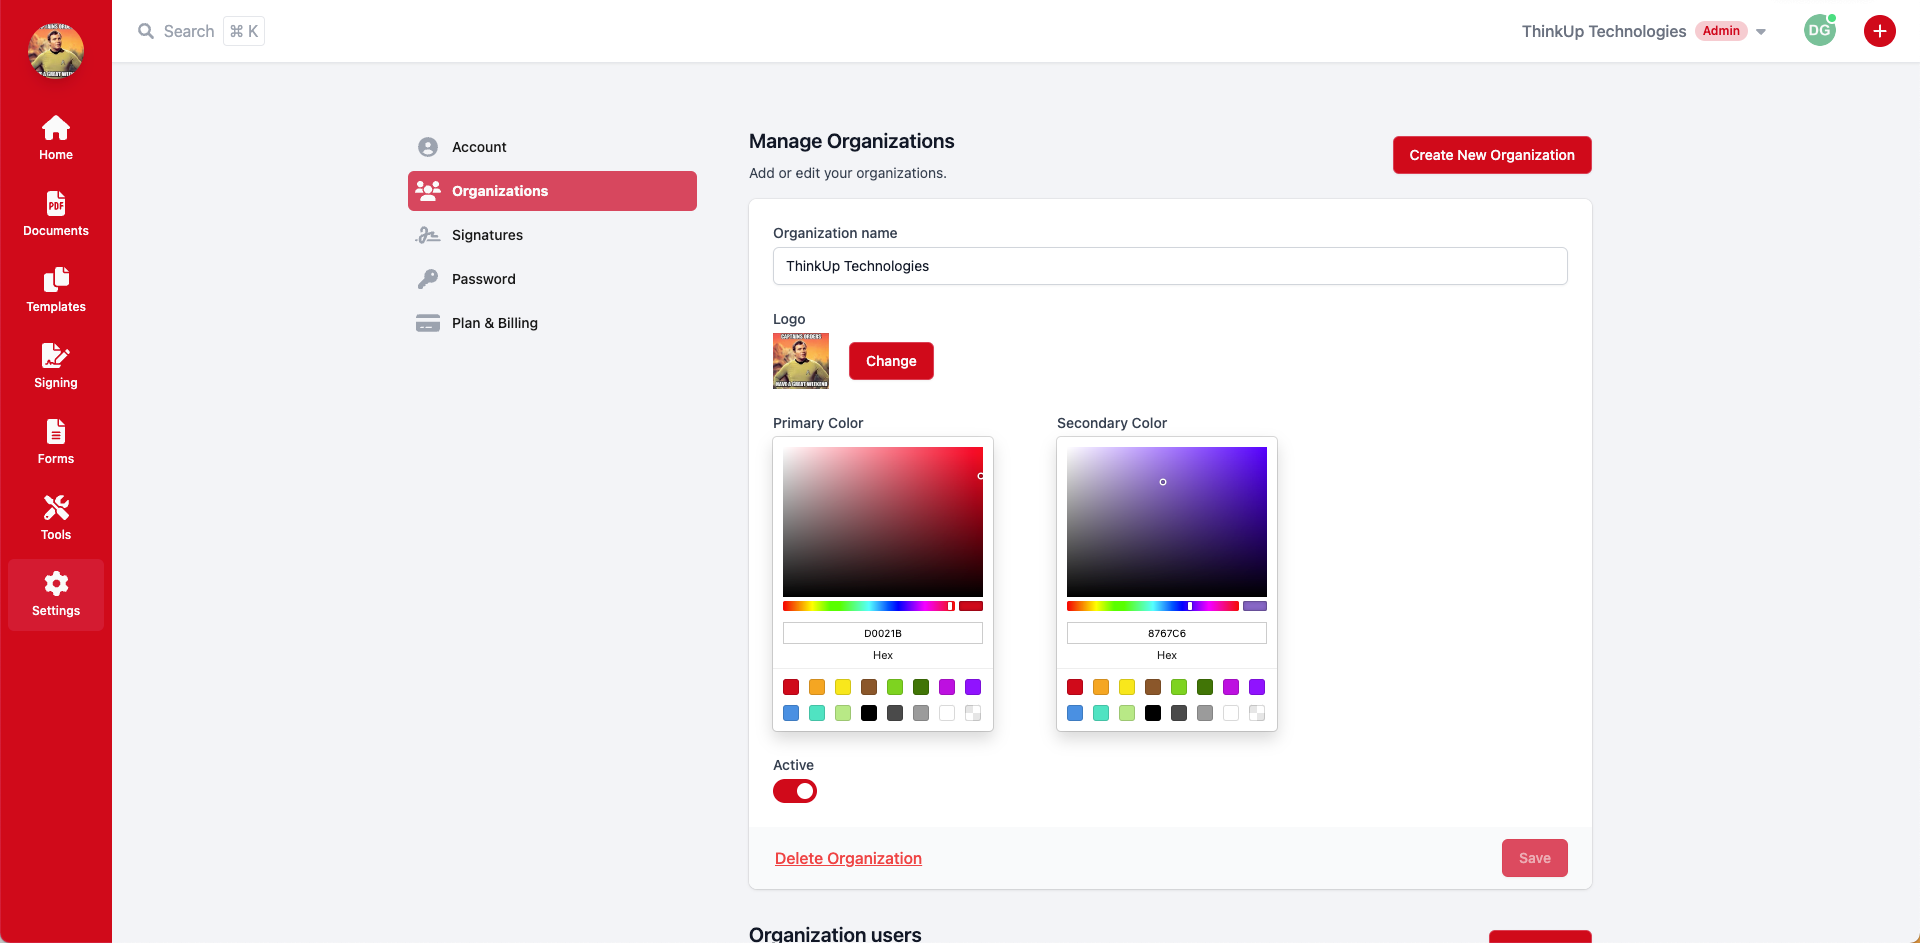Viewport: 1920px width, 943px height.
Task: Pick the blue swatch under Primary Color
Action: pyautogui.click(x=791, y=713)
